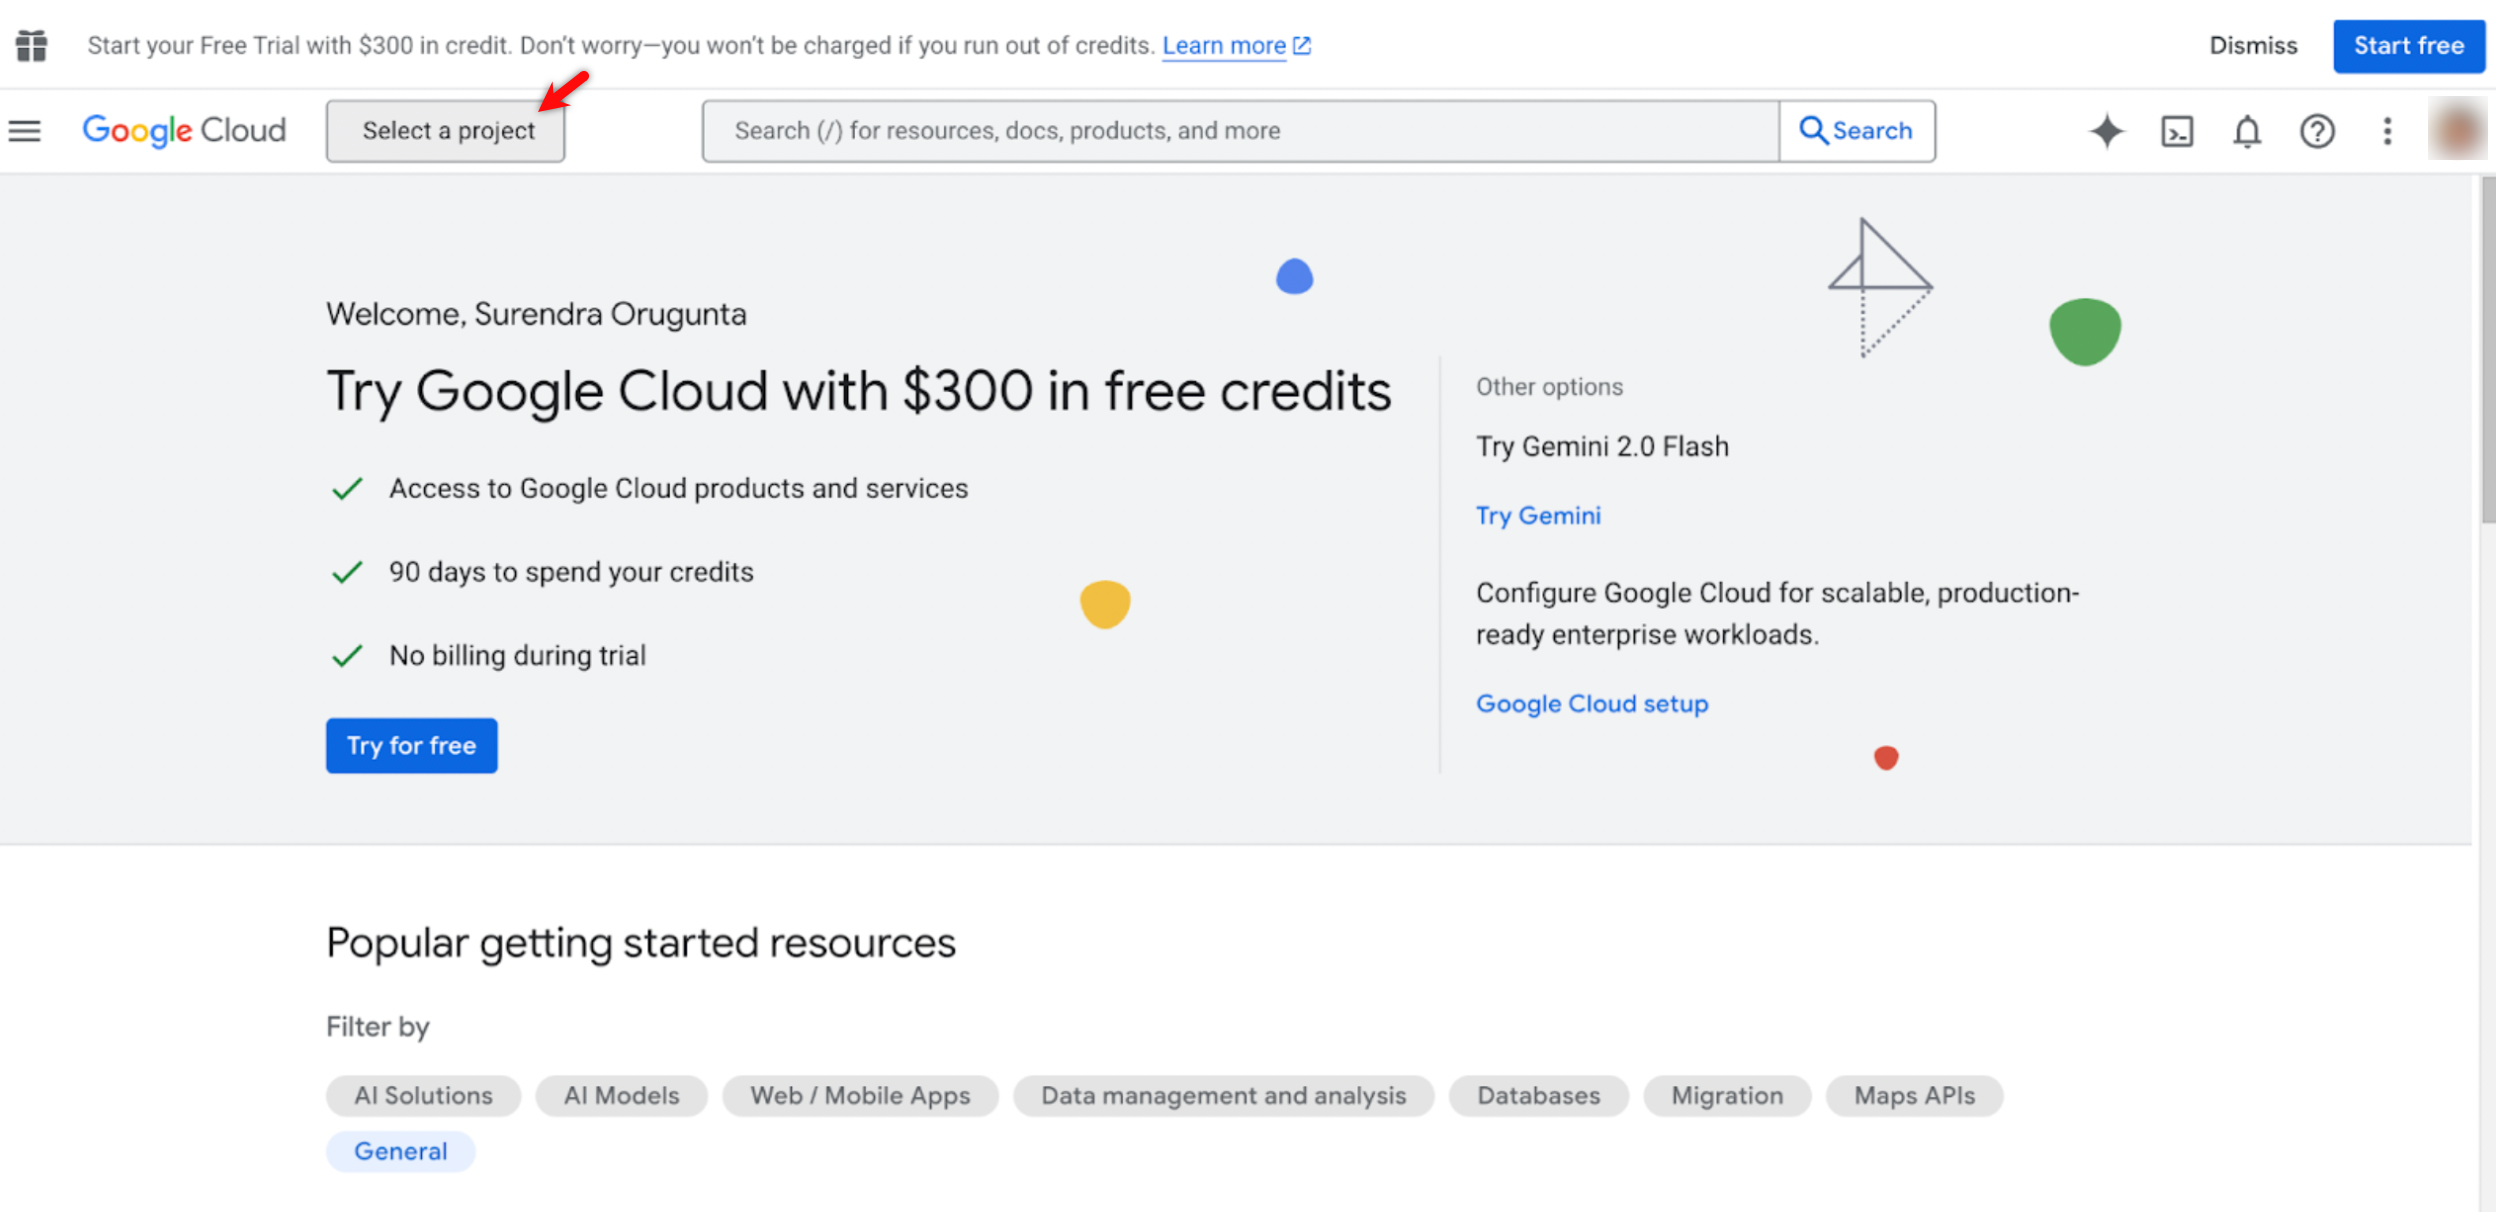Open the Google Cloud setup link
Screen dimensions: 2496x1212
coord(1591,703)
